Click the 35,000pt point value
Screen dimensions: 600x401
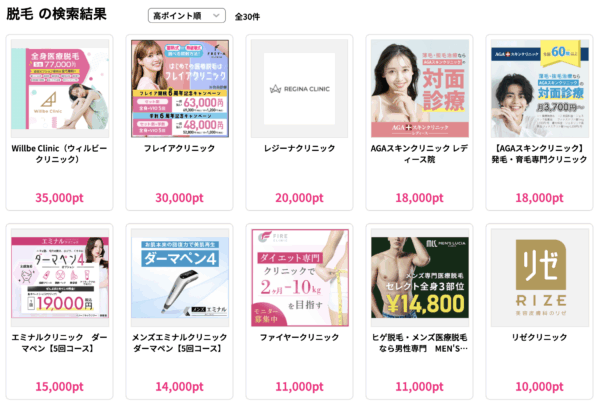coord(59,198)
